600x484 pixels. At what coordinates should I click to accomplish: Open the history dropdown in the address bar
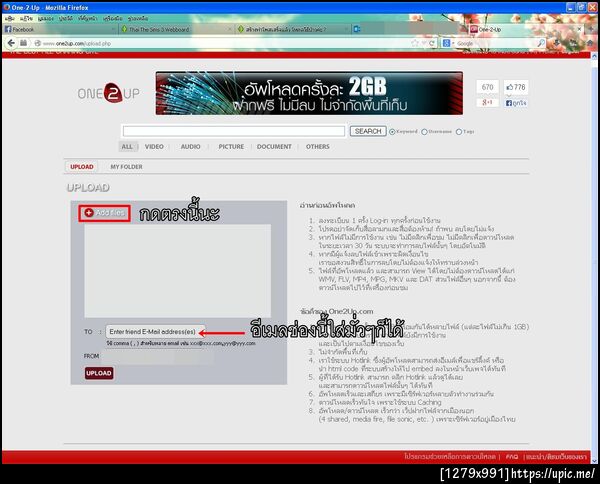(x=424, y=43)
